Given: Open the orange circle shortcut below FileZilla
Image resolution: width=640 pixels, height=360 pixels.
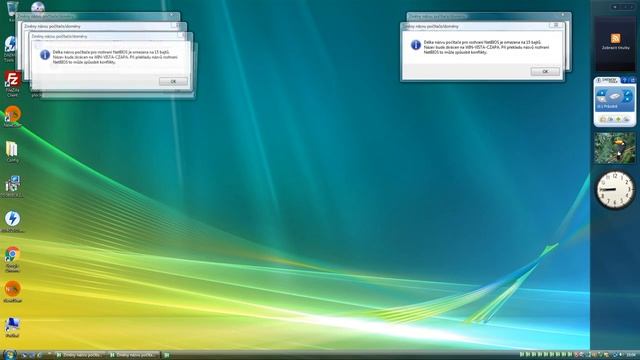Looking at the screenshot, I should [12, 114].
